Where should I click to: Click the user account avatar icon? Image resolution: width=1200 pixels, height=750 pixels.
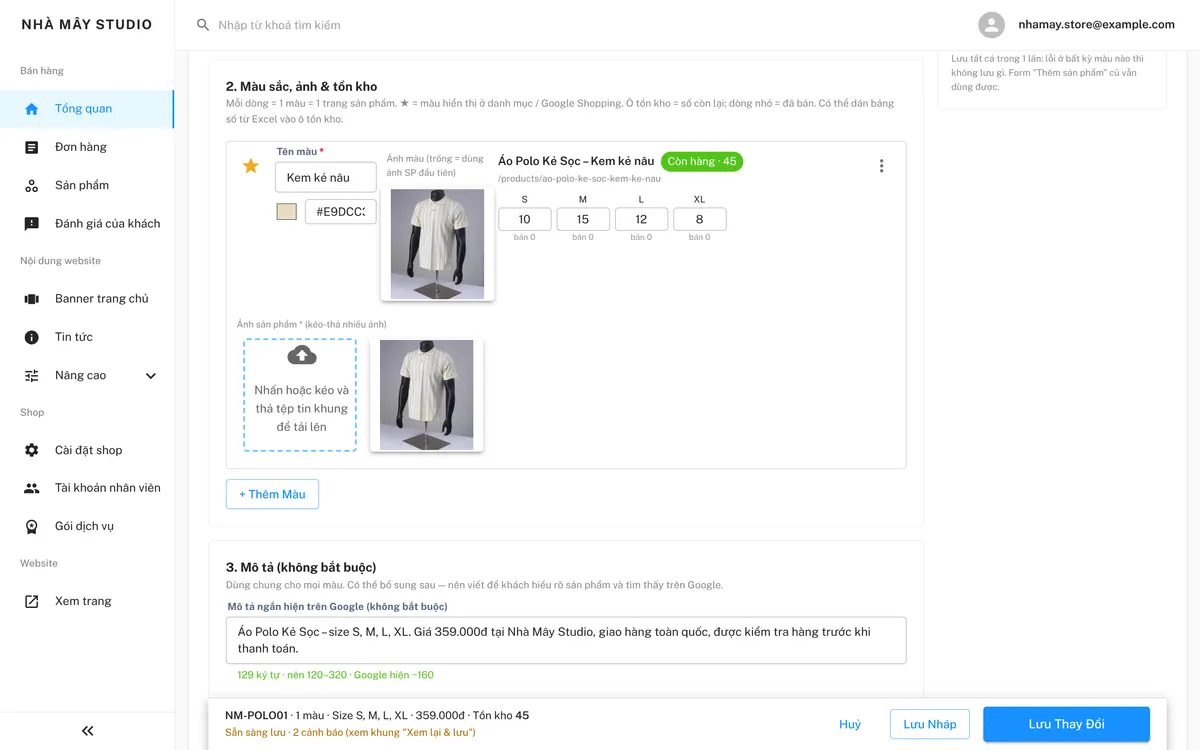click(991, 25)
